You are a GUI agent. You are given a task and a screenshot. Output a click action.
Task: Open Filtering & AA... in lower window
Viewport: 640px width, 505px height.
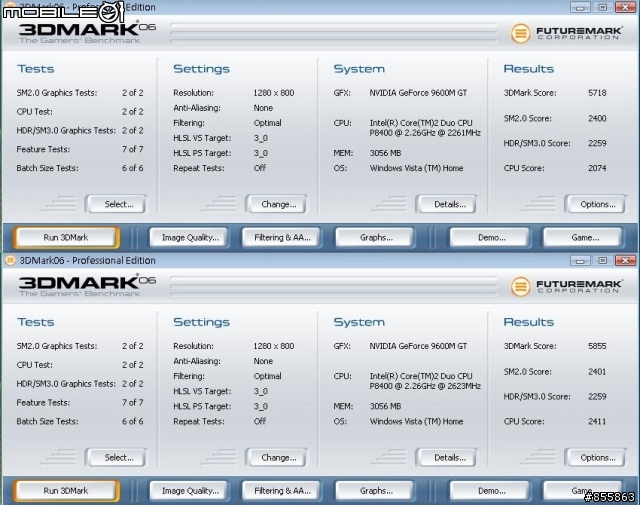coord(282,490)
